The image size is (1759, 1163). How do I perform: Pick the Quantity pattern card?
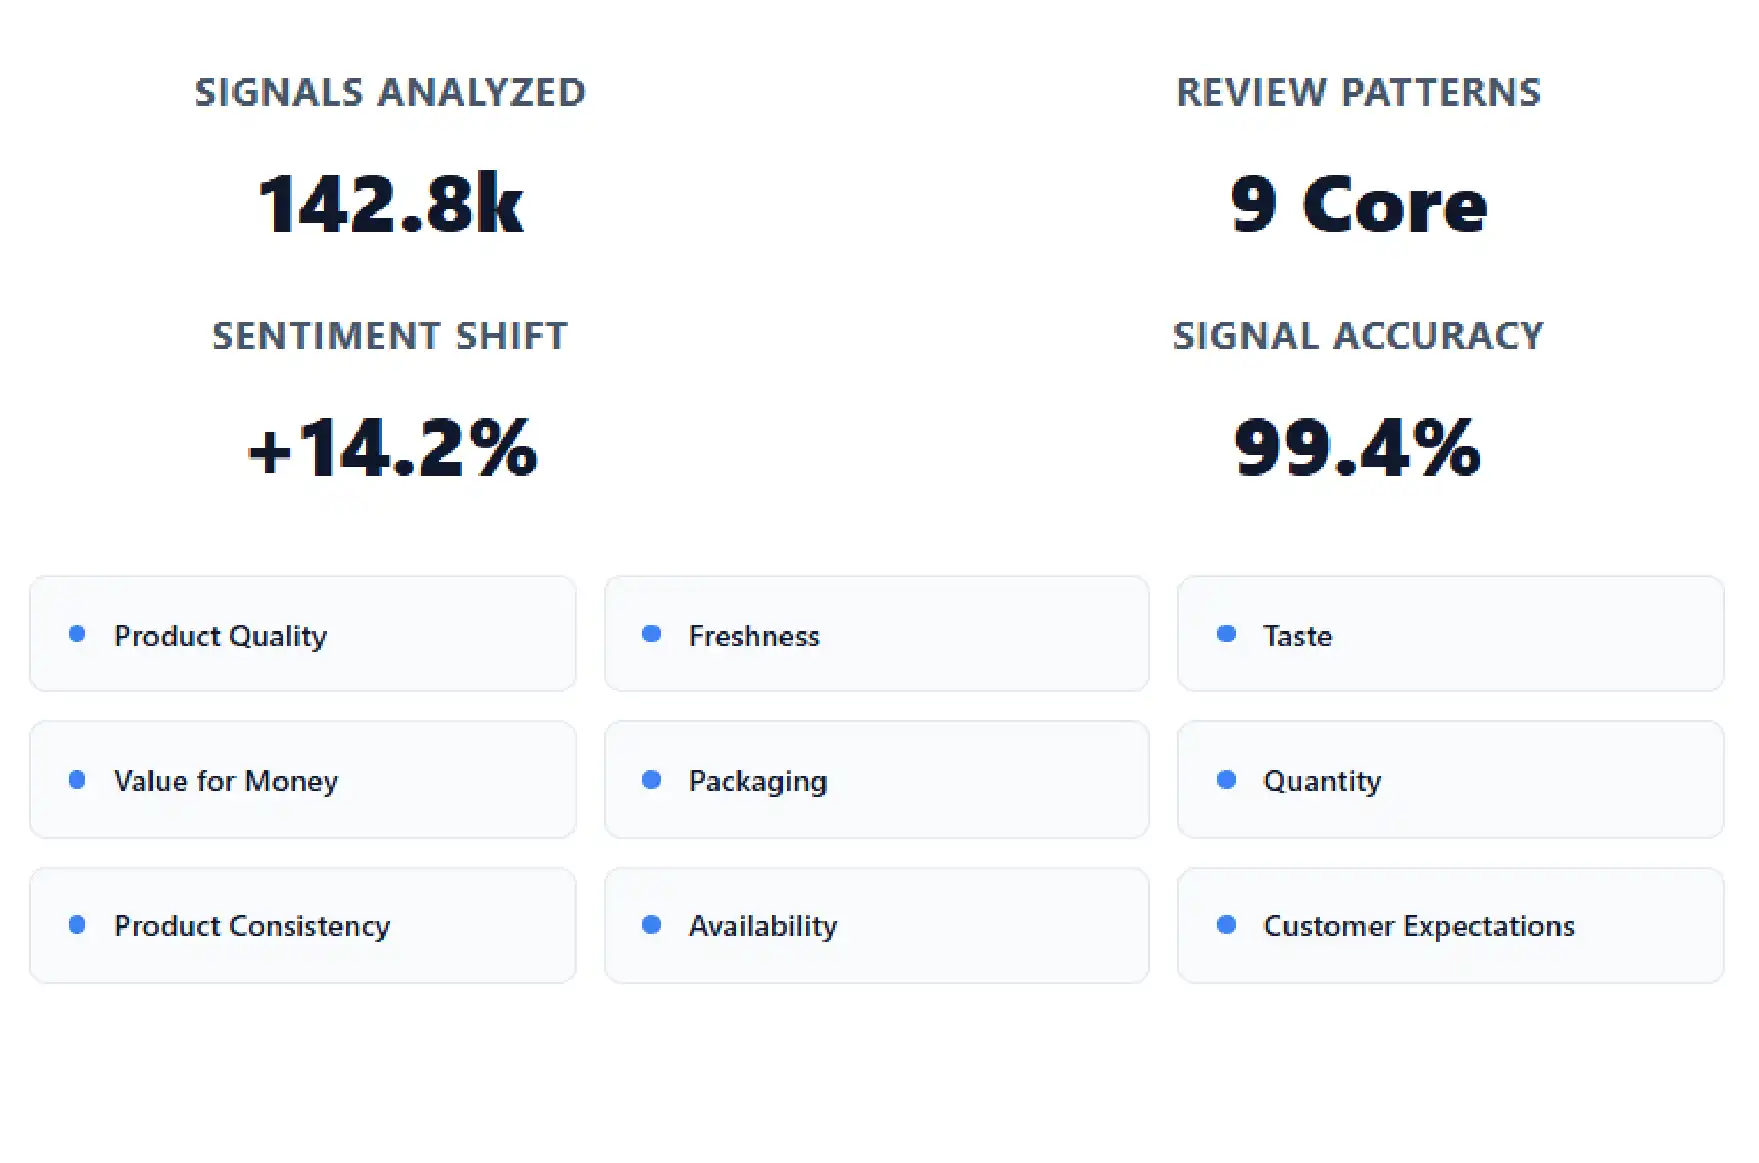click(x=1451, y=780)
